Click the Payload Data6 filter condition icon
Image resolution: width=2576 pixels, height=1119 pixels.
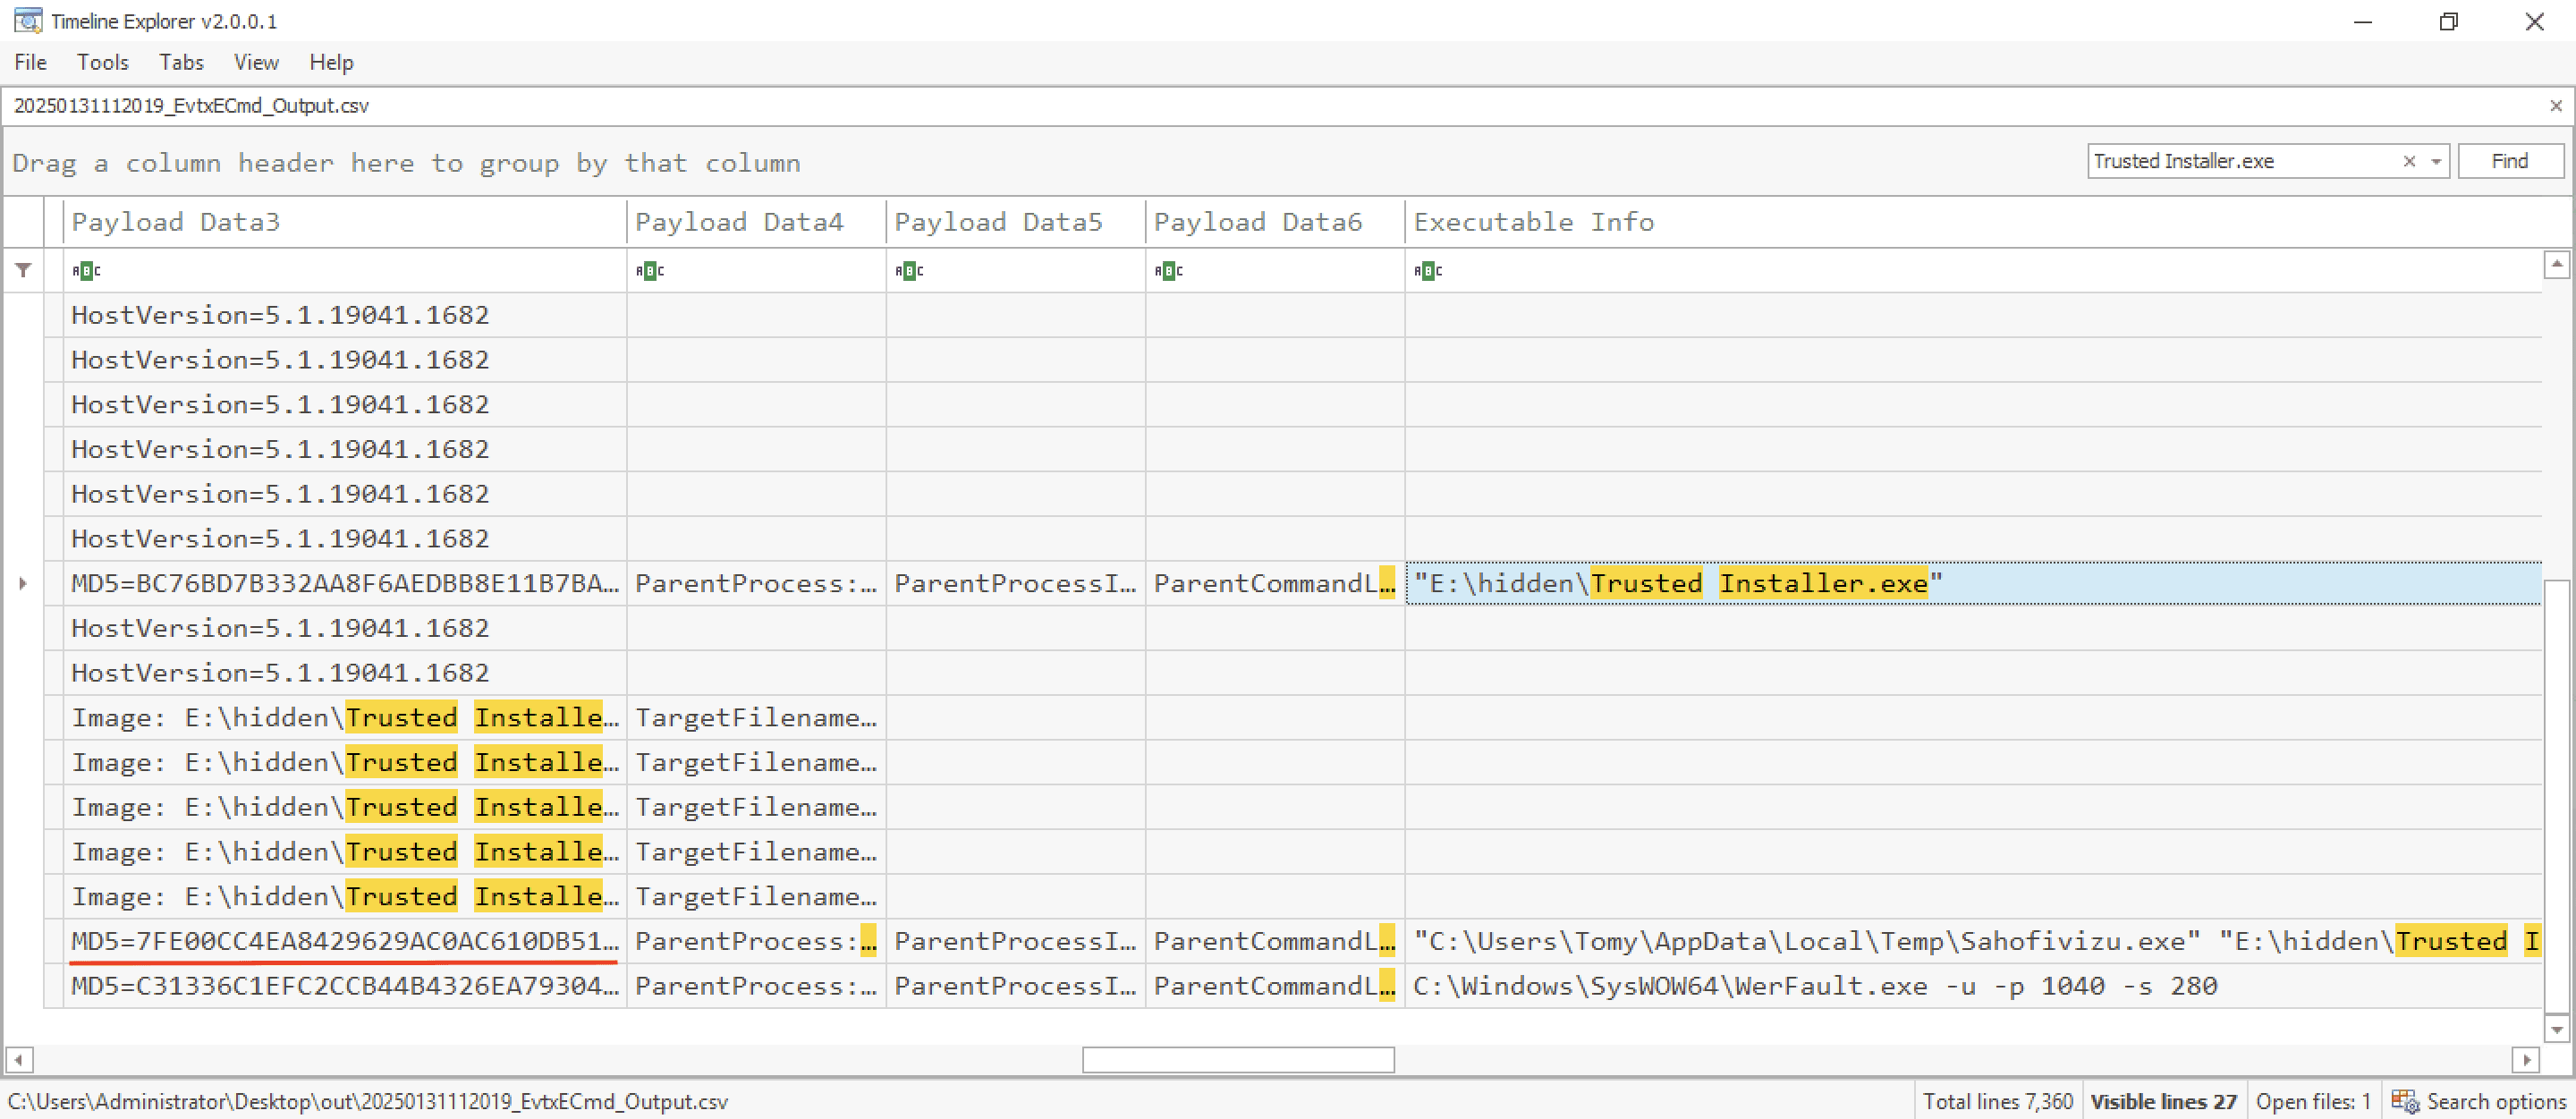pos(1168,270)
